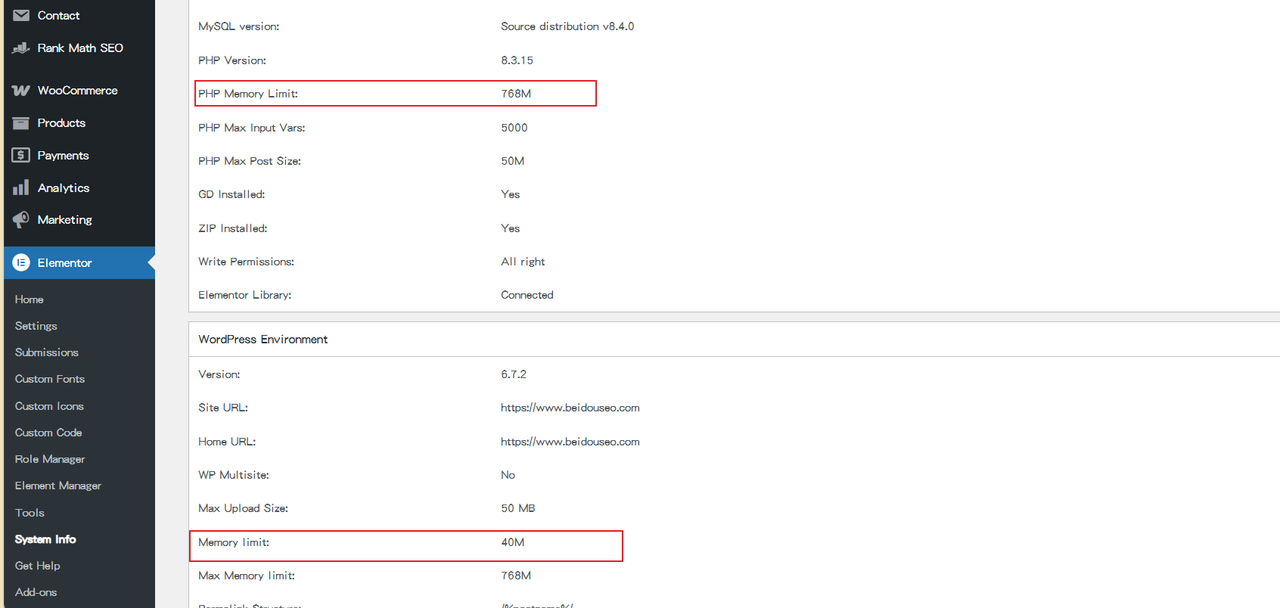Screen dimensions: 1280x608
Task: Click the Analytics bar chart icon
Action: (x=20, y=188)
